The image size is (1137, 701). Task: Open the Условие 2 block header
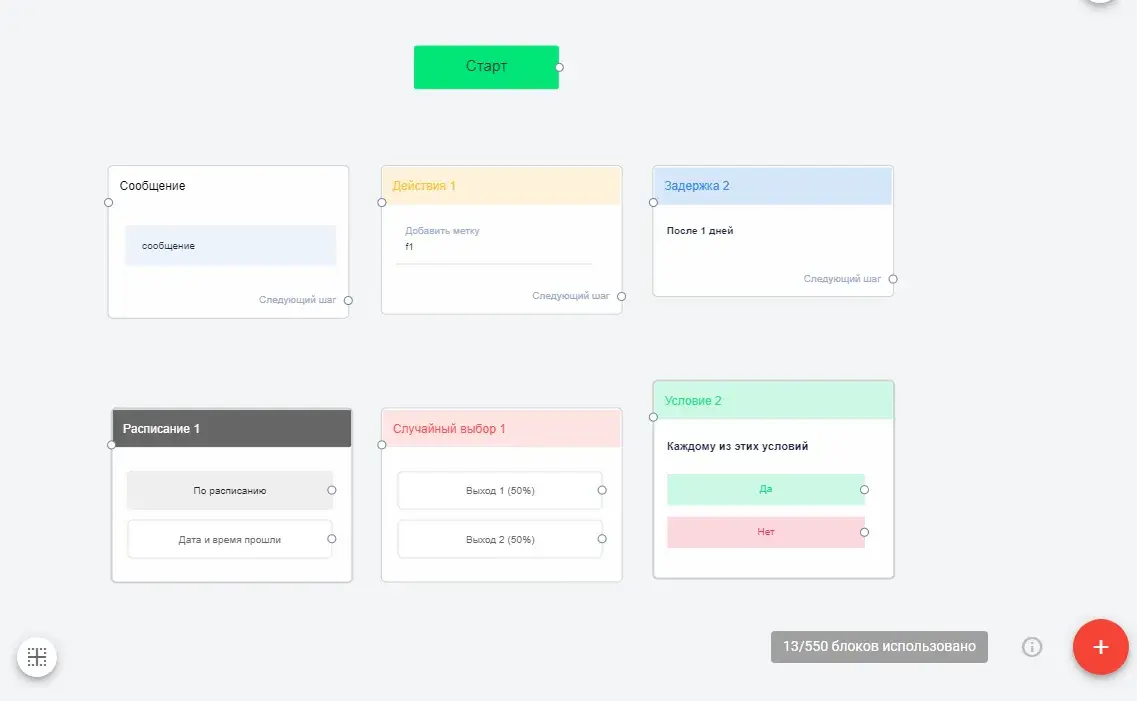774,400
